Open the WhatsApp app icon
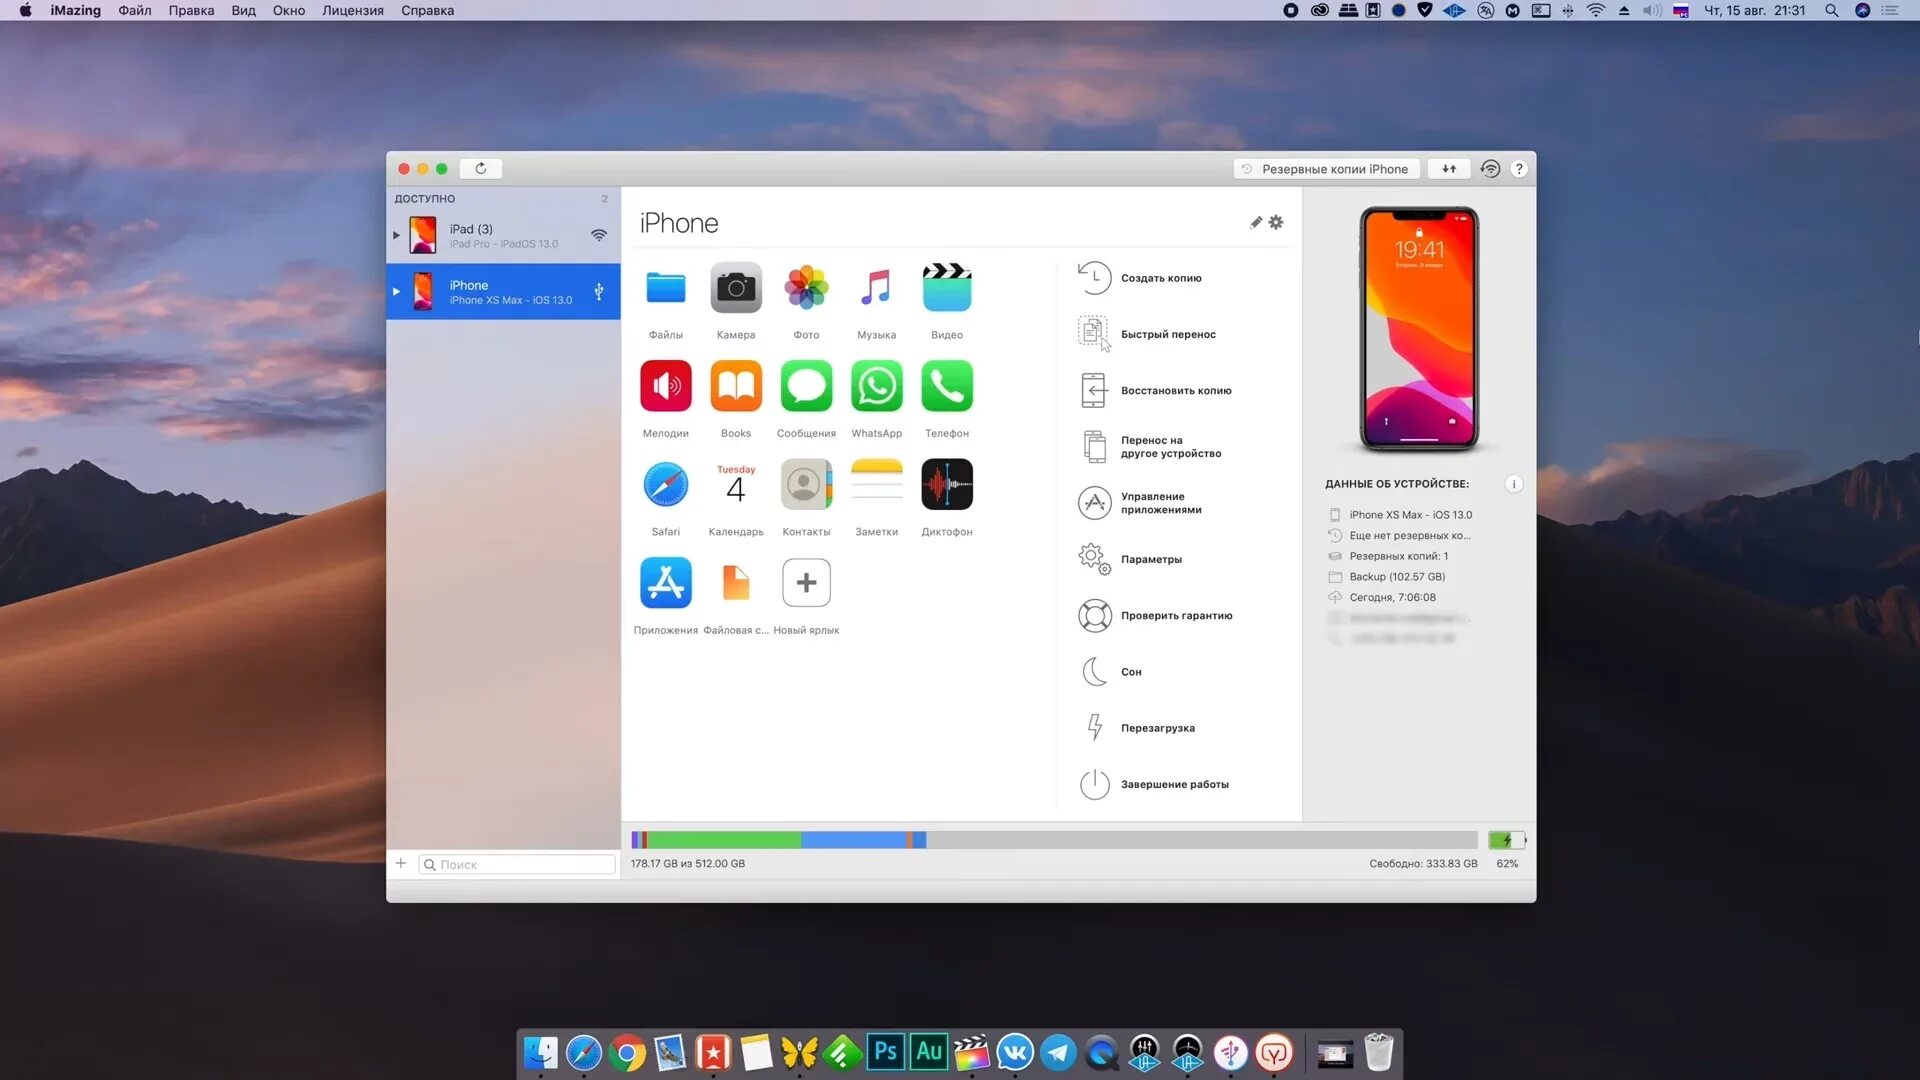The height and width of the screenshot is (1080, 1920). 876,386
